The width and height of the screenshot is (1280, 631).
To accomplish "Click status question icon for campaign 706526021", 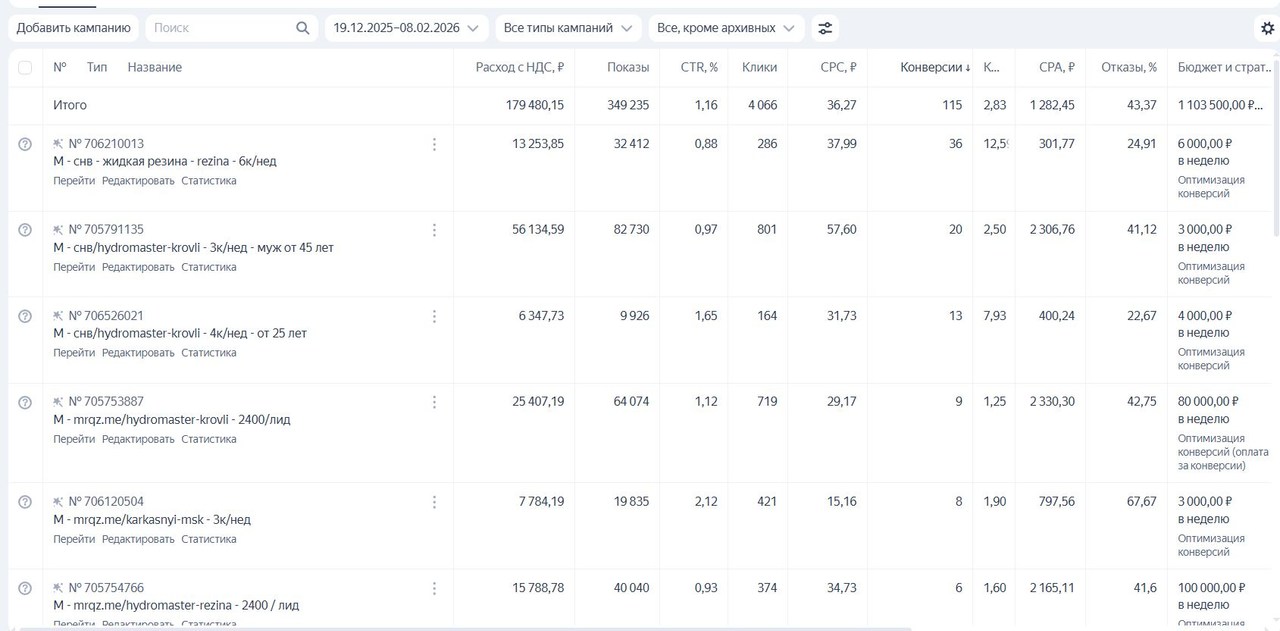I will point(25,316).
